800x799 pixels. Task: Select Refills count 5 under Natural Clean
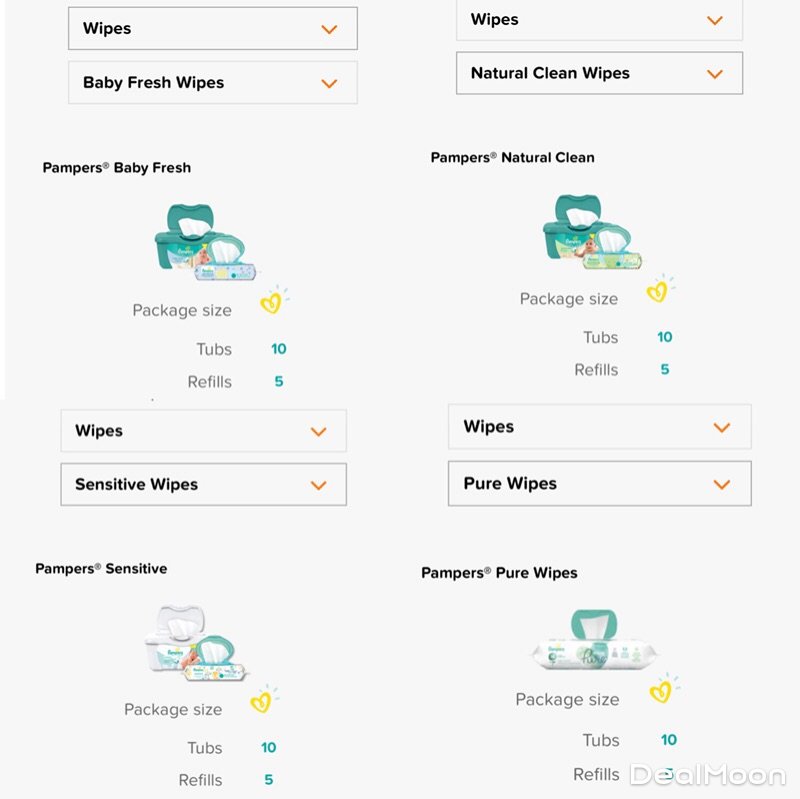click(x=665, y=369)
